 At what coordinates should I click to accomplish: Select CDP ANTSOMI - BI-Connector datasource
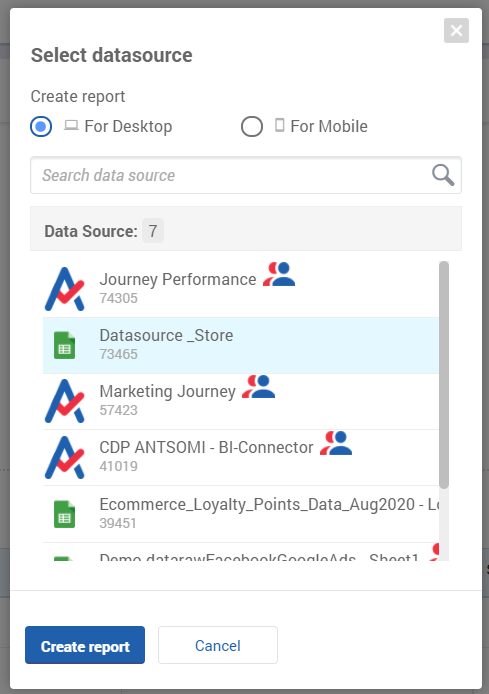click(241, 458)
